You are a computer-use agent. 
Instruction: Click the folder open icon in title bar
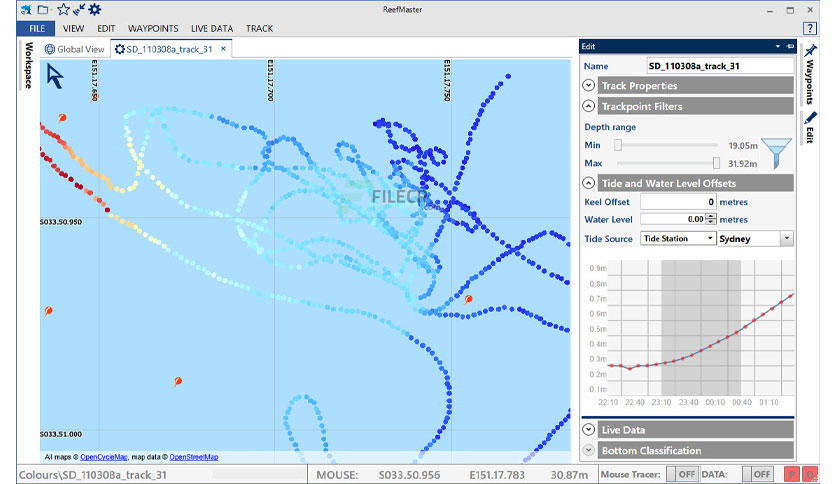pyautogui.click(x=43, y=10)
